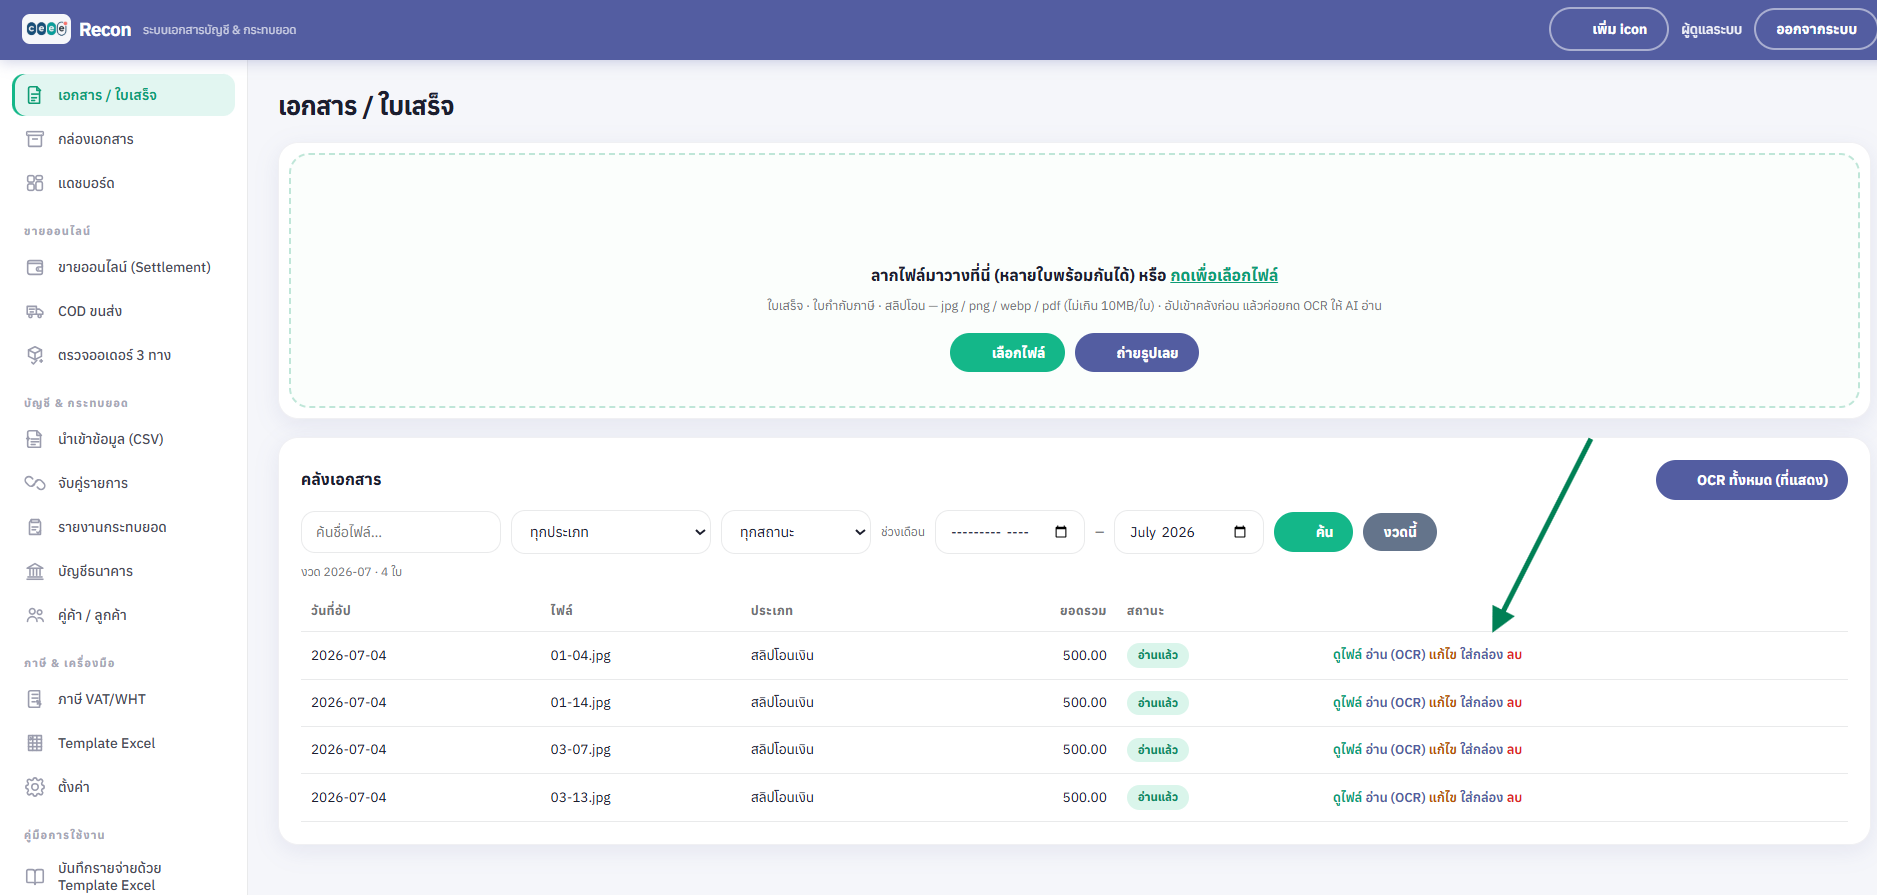The height and width of the screenshot is (895, 1877).
Task: Open the บัญชีธนาคาร bank icon
Action: pyautogui.click(x=35, y=571)
